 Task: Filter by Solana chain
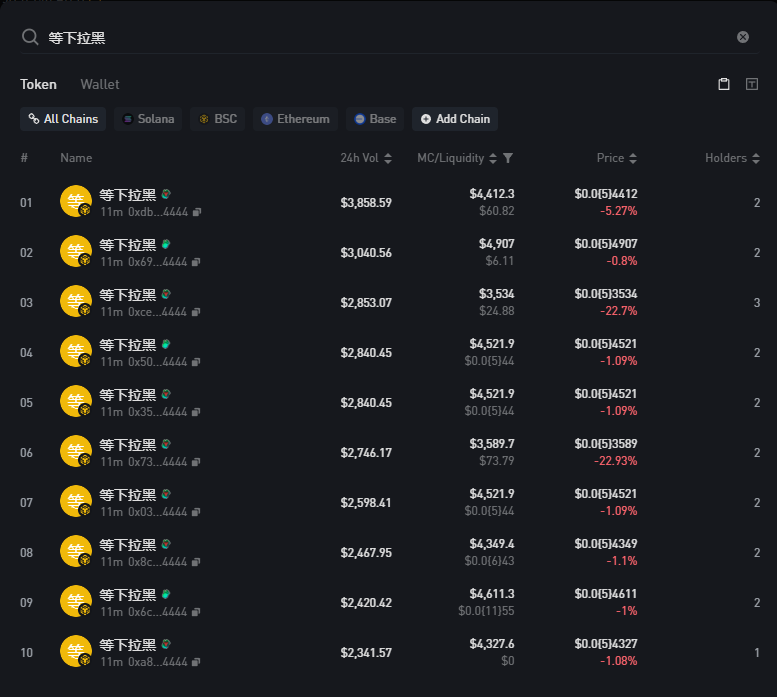148,119
